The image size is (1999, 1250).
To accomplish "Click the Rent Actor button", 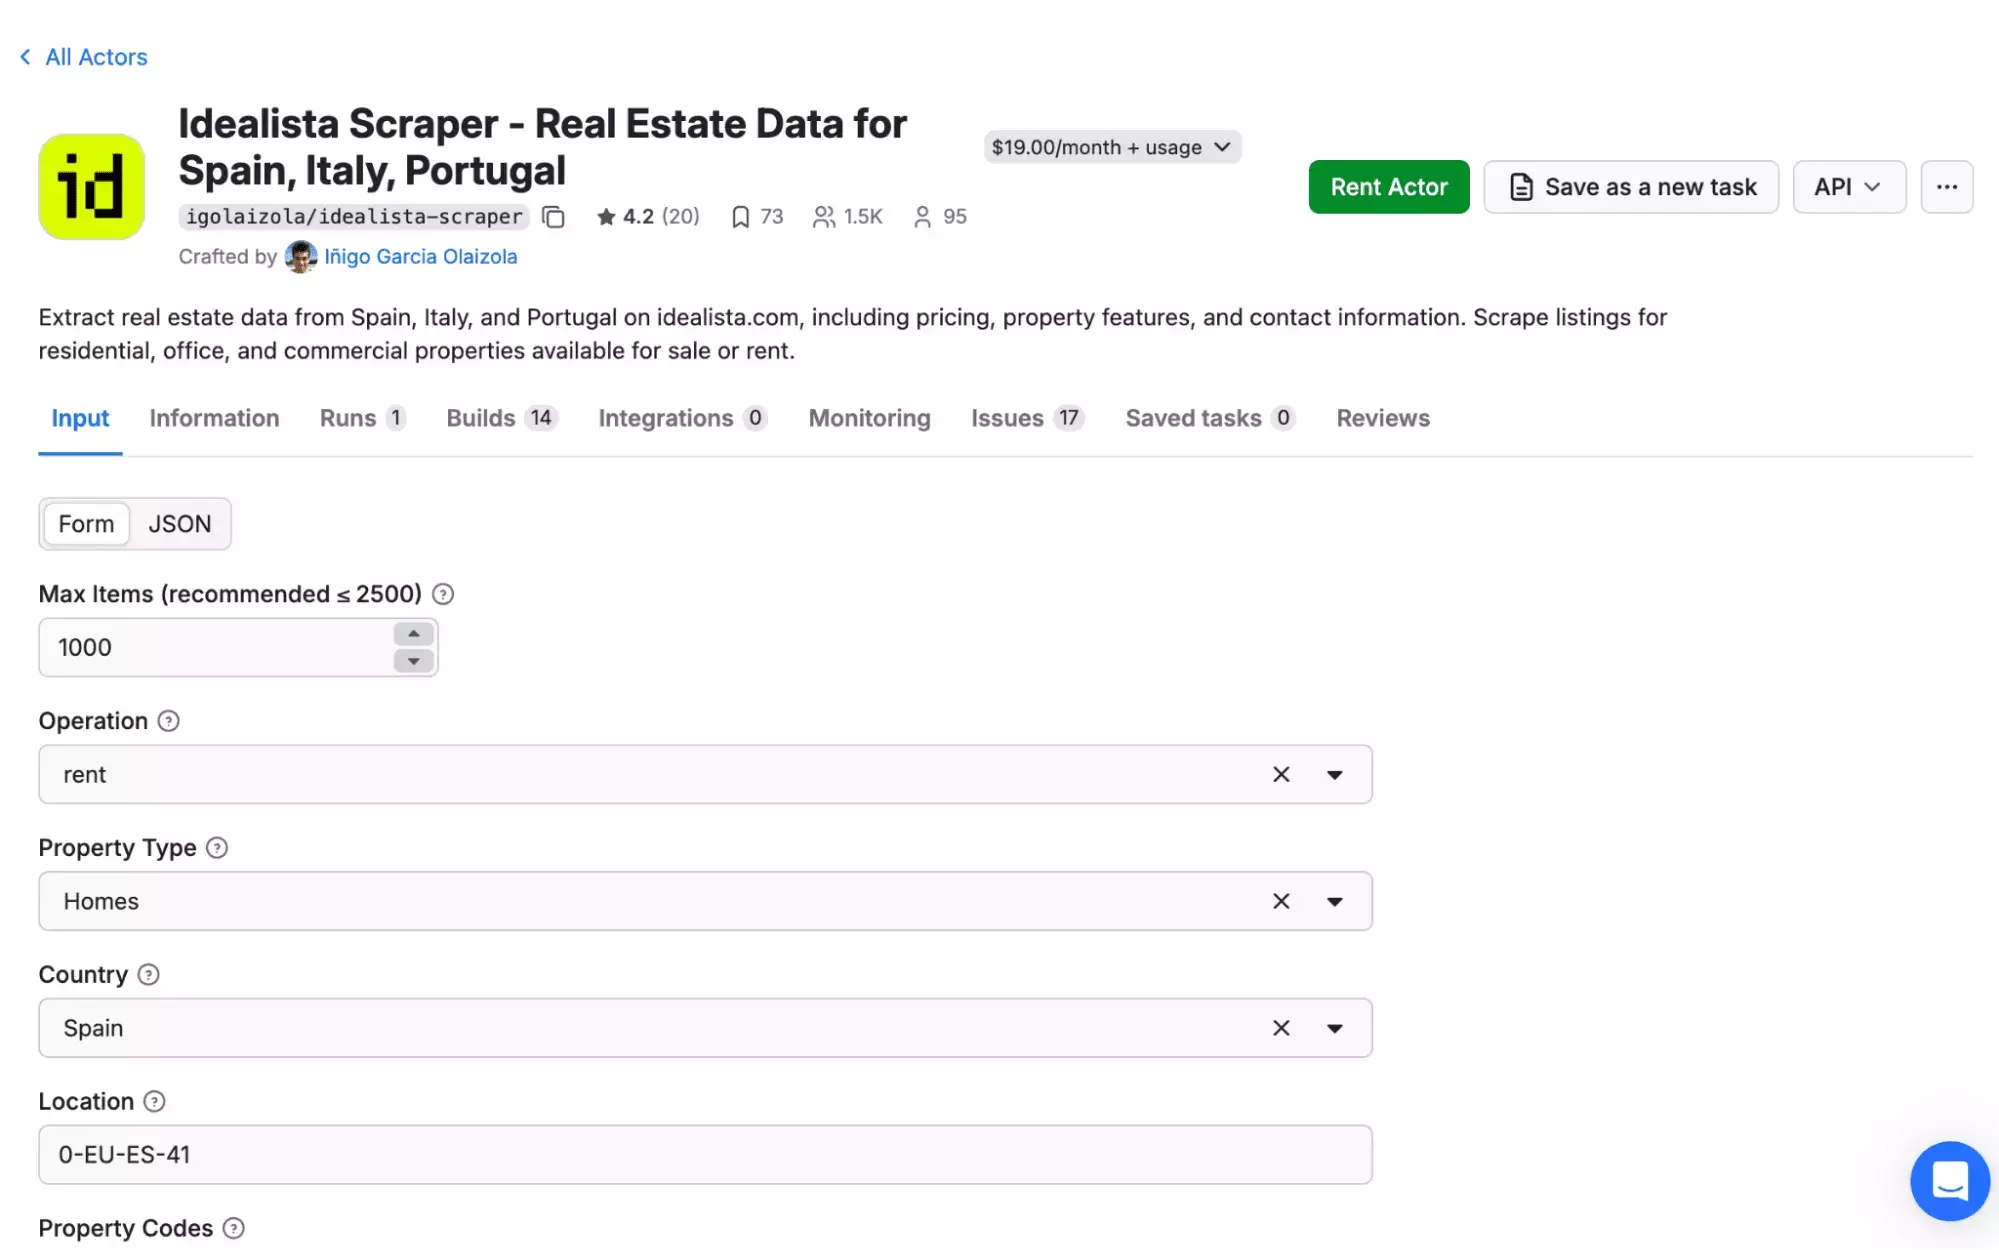I will pos(1388,186).
